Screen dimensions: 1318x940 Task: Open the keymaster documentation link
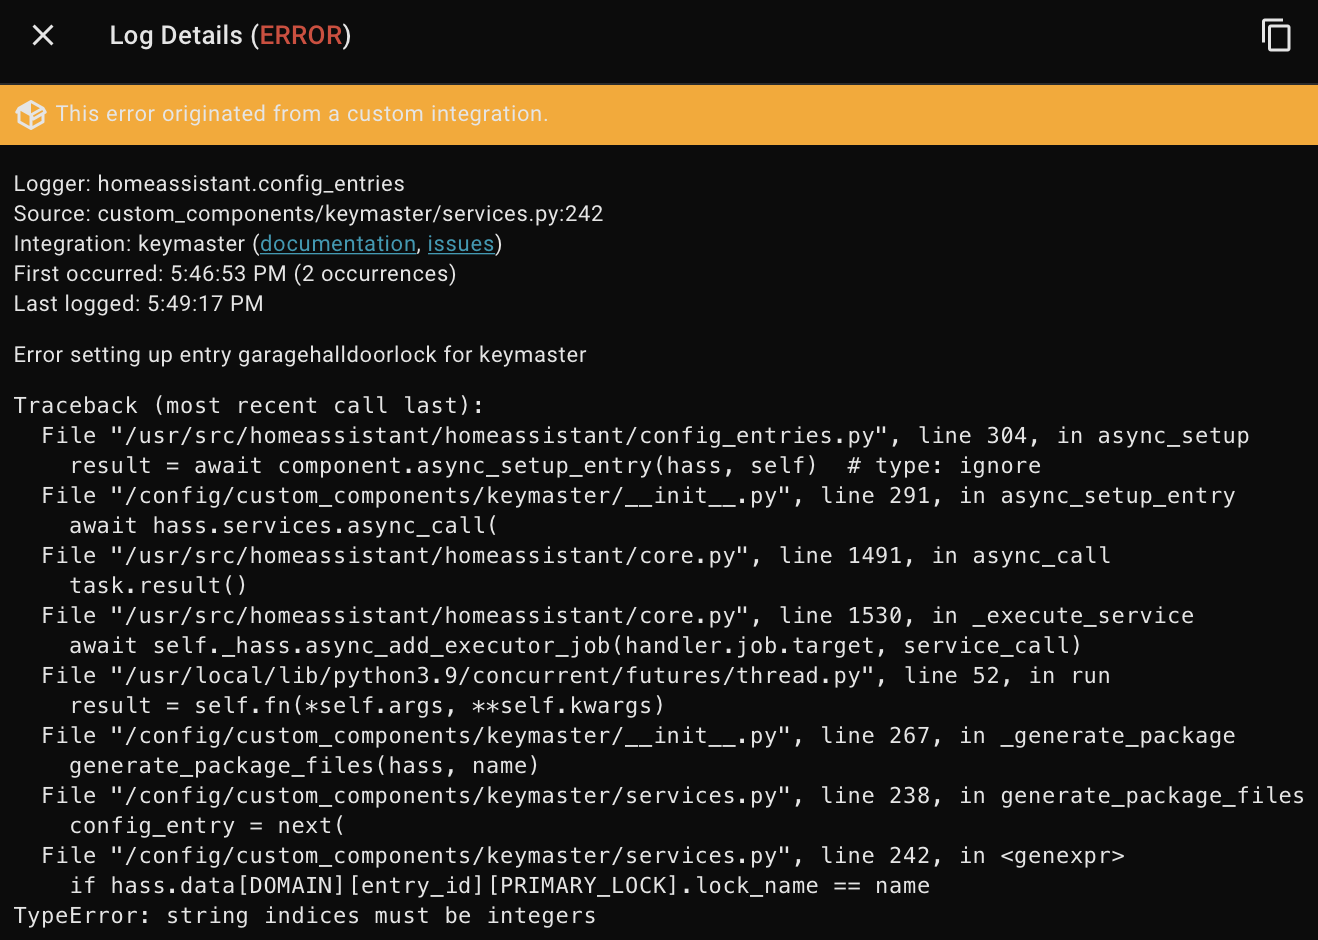pyautogui.click(x=337, y=243)
